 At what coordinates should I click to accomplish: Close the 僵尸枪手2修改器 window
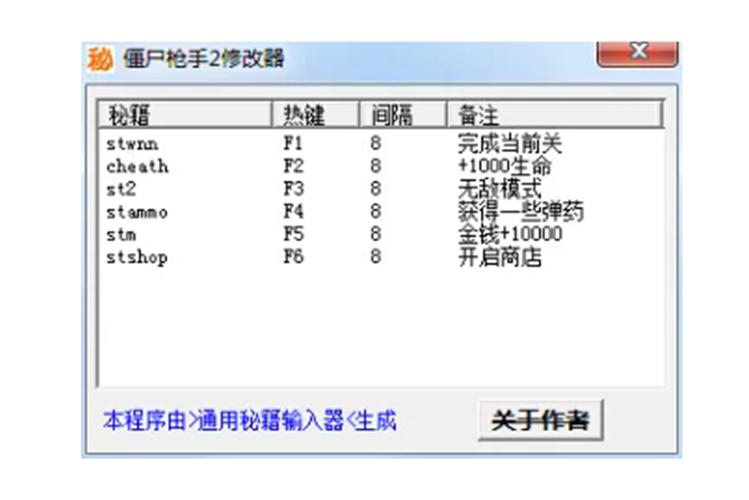tap(637, 52)
